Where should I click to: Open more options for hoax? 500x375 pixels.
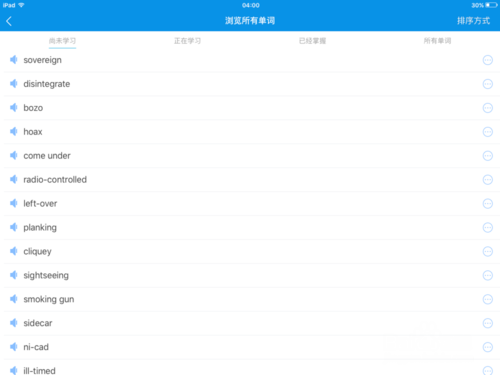[488, 132]
